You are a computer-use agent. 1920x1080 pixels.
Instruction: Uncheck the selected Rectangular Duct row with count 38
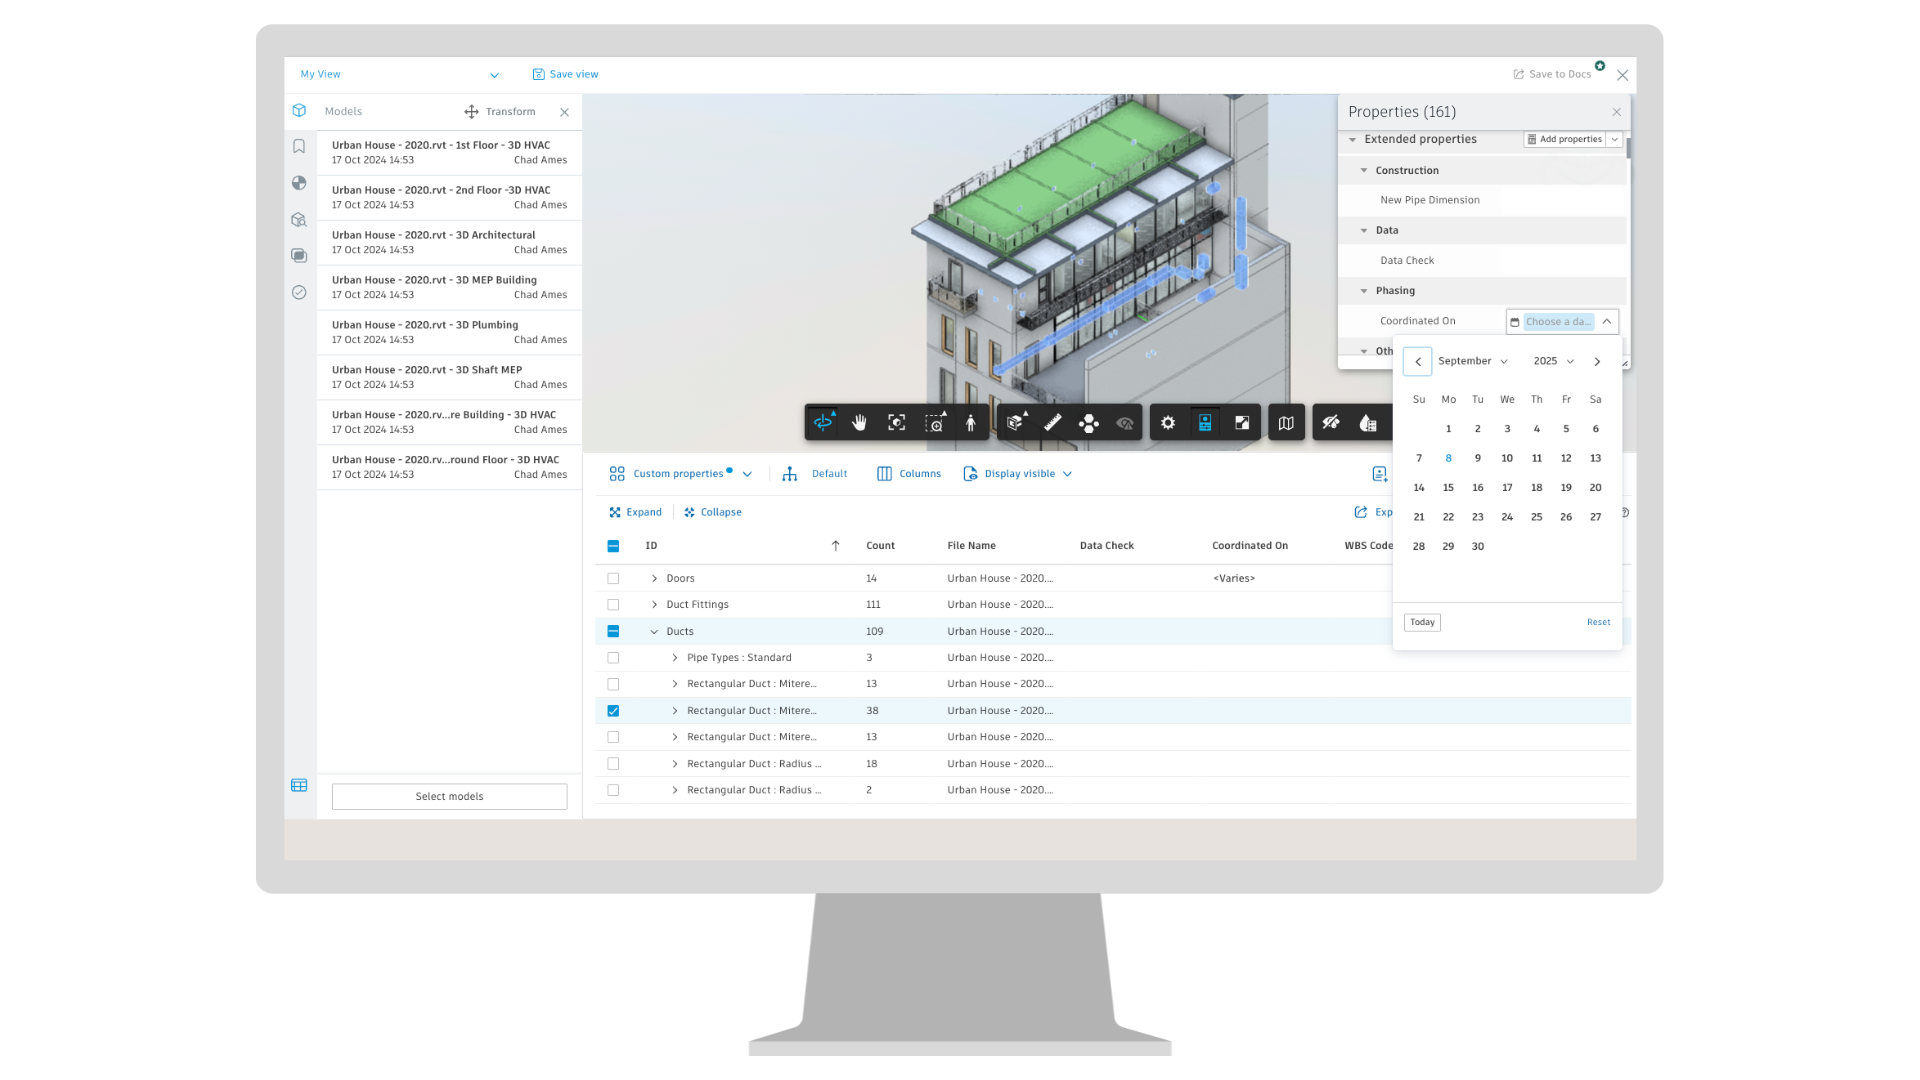coord(613,711)
